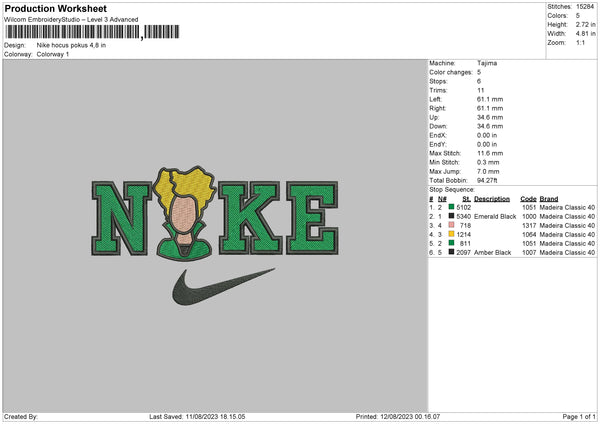Click the green letter N in the design

(121, 218)
